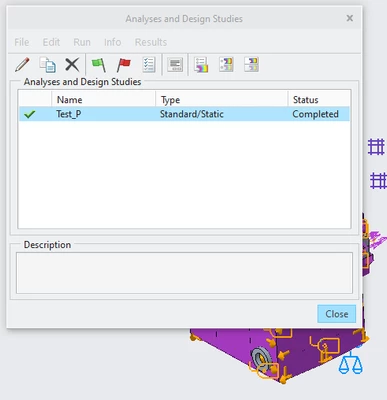Screen dimensions: 387x400
Task: Close the dialog with the title bar X
Action: coord(350,18)
